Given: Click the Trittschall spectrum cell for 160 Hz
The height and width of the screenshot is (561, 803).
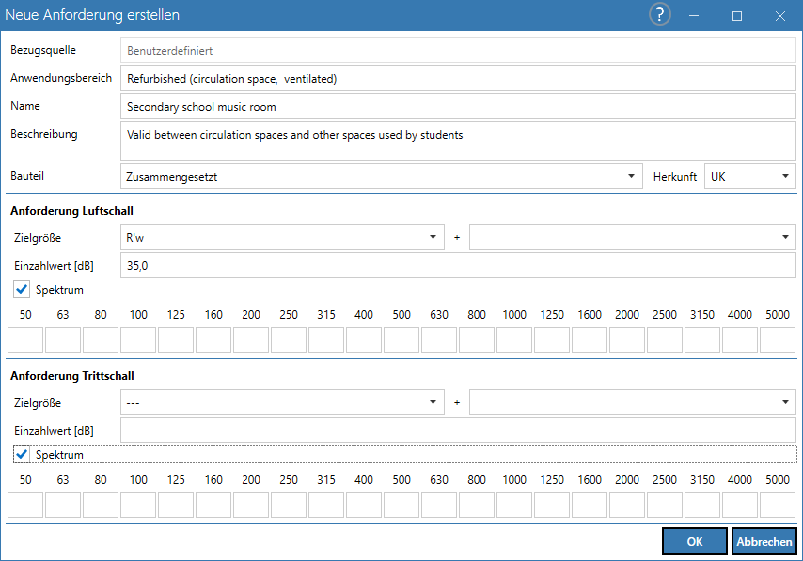Looking at the screenshot, I should click(x=213, y=505).
